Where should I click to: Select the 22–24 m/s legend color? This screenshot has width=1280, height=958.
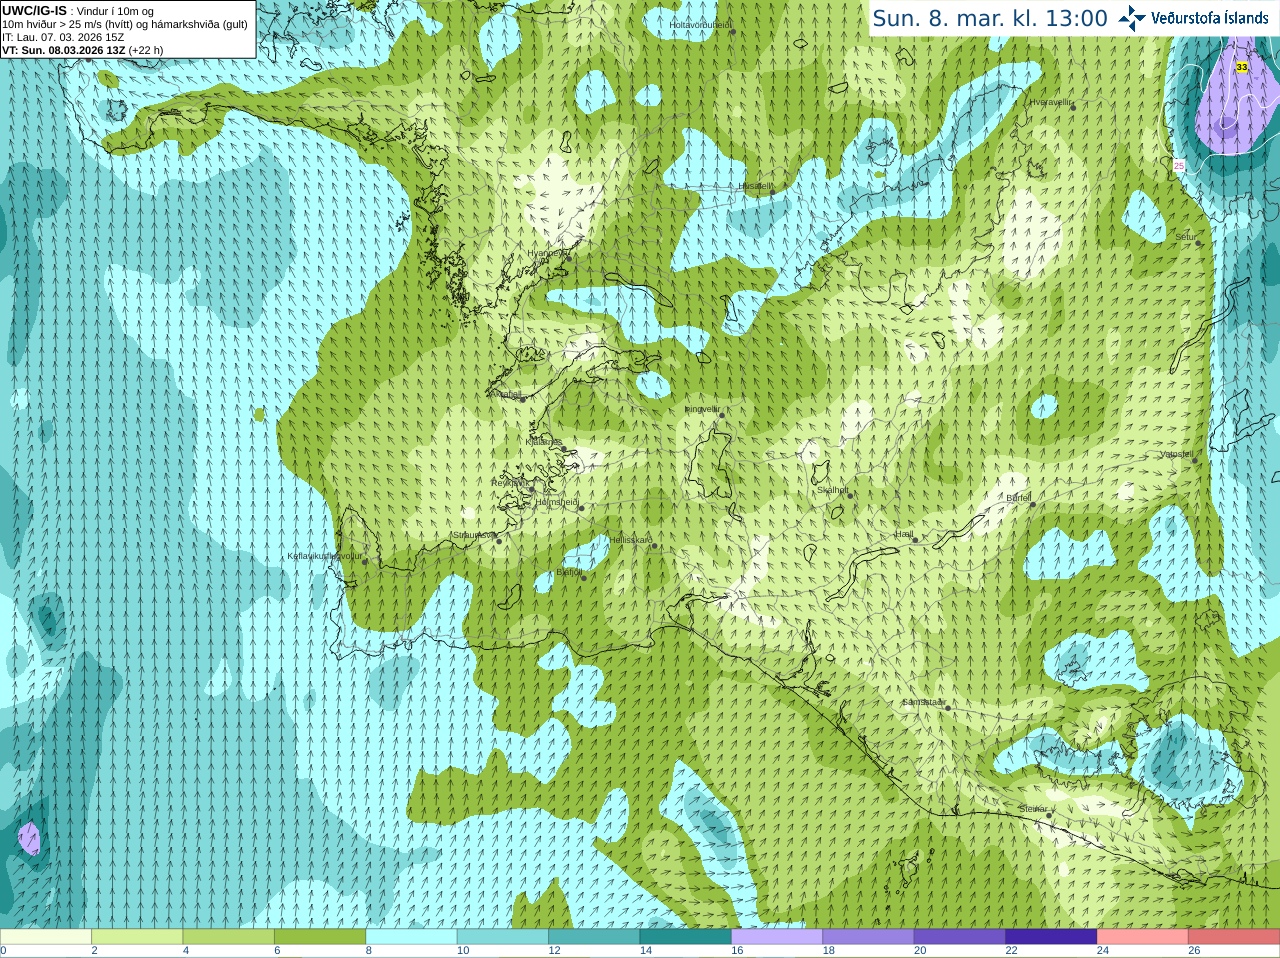(x=1051, y=937)
